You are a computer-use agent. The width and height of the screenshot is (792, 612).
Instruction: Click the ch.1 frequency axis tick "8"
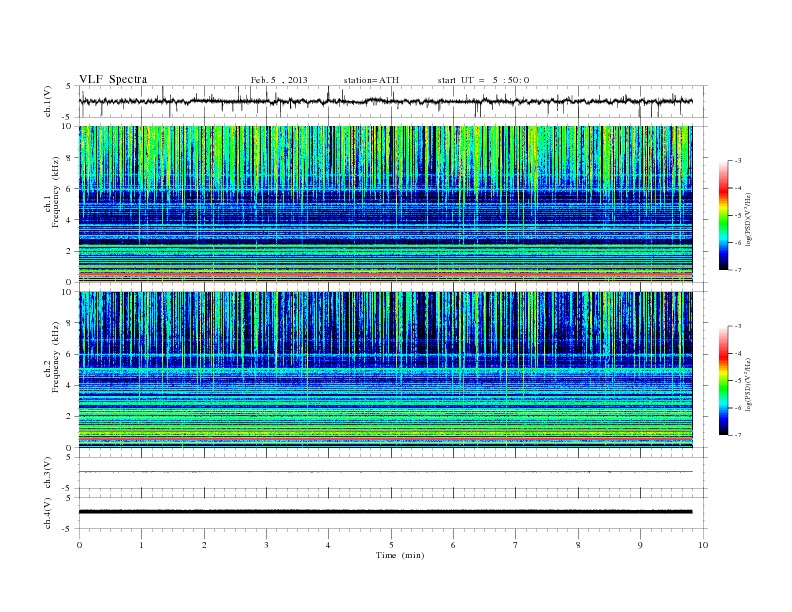[x=69, y=158]
